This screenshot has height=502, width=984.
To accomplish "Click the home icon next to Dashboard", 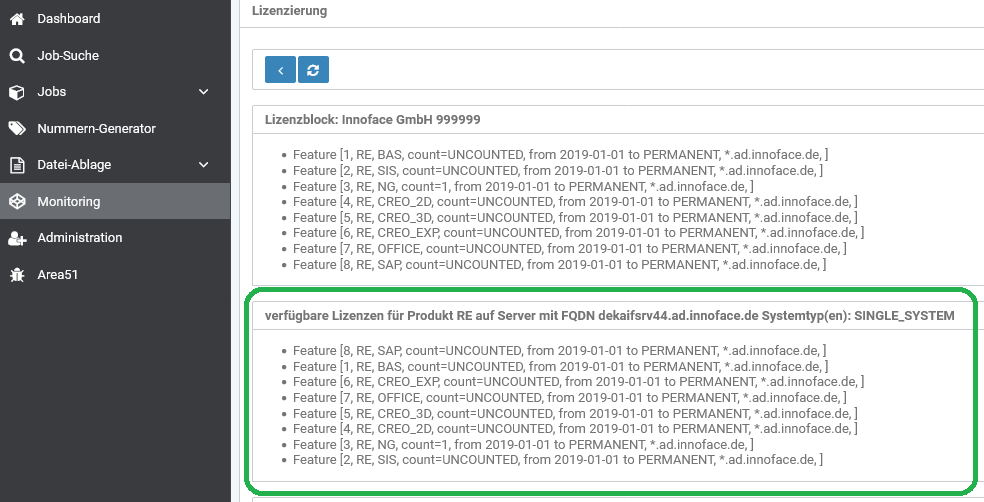I will (x=17, y=19).
